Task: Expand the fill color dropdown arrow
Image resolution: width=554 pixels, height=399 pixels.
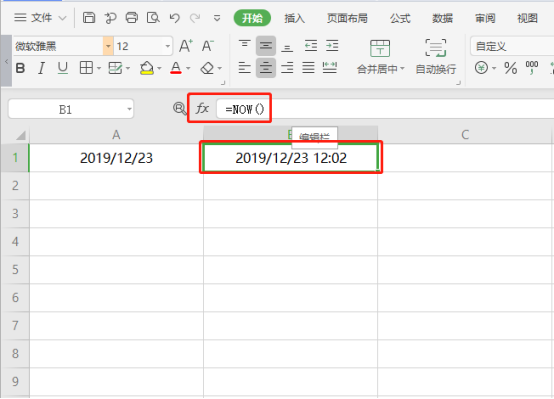Action: [x=159, y=68]
